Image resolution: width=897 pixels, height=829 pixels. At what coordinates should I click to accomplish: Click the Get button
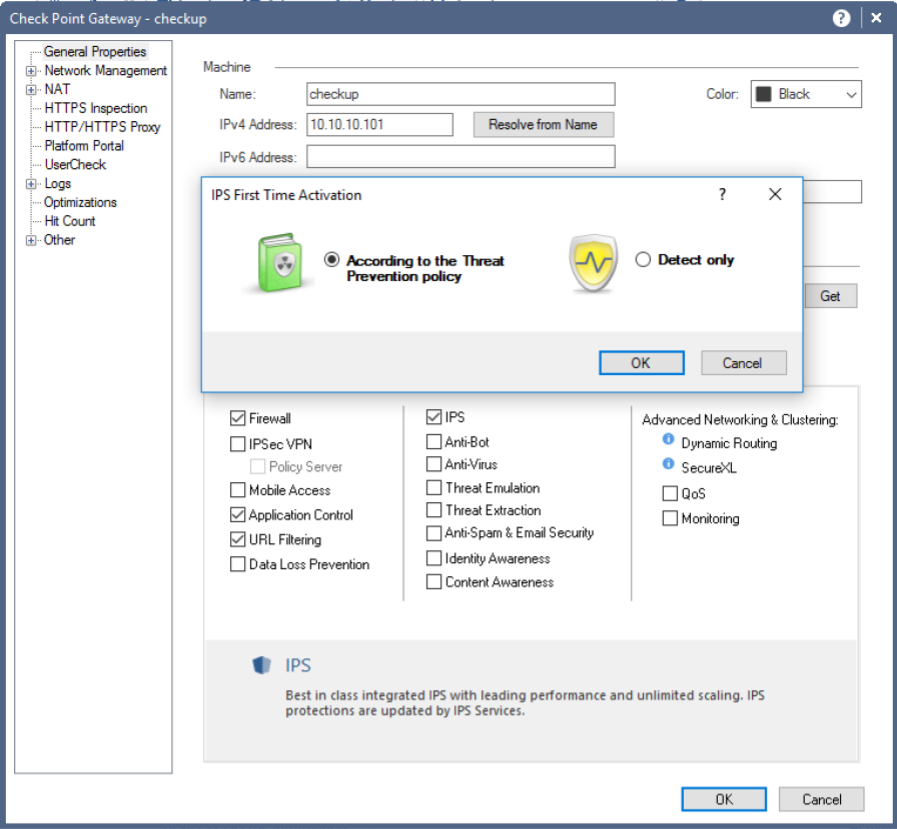(830, 296)
